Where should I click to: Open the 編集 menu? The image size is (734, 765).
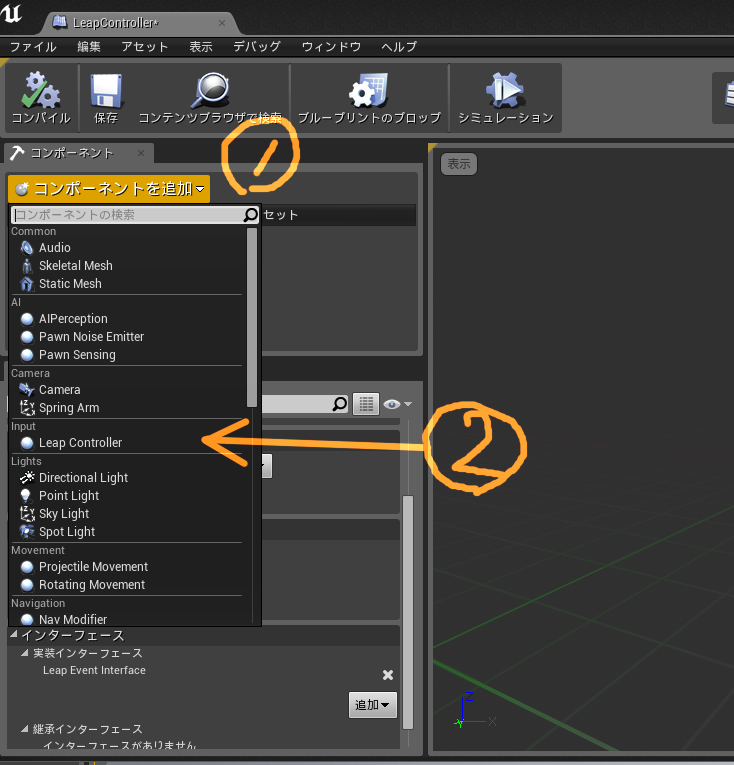(89, 47)
